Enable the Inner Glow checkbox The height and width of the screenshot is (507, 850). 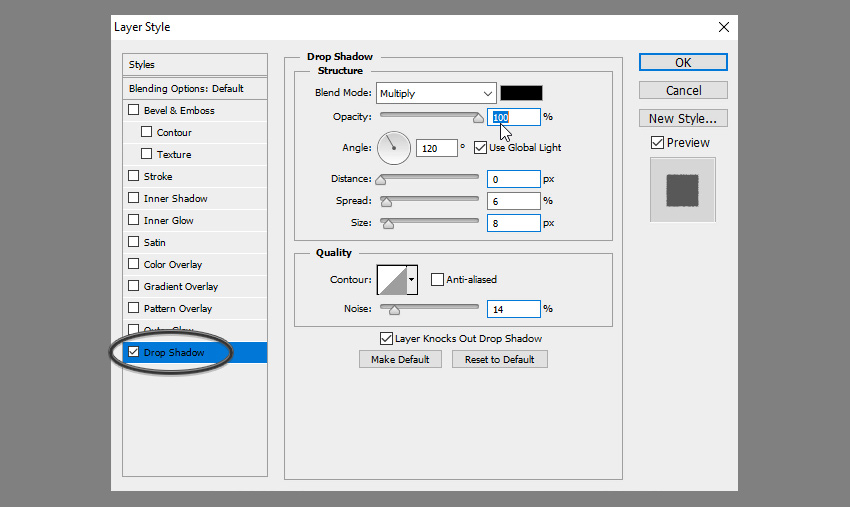(133, 220)
